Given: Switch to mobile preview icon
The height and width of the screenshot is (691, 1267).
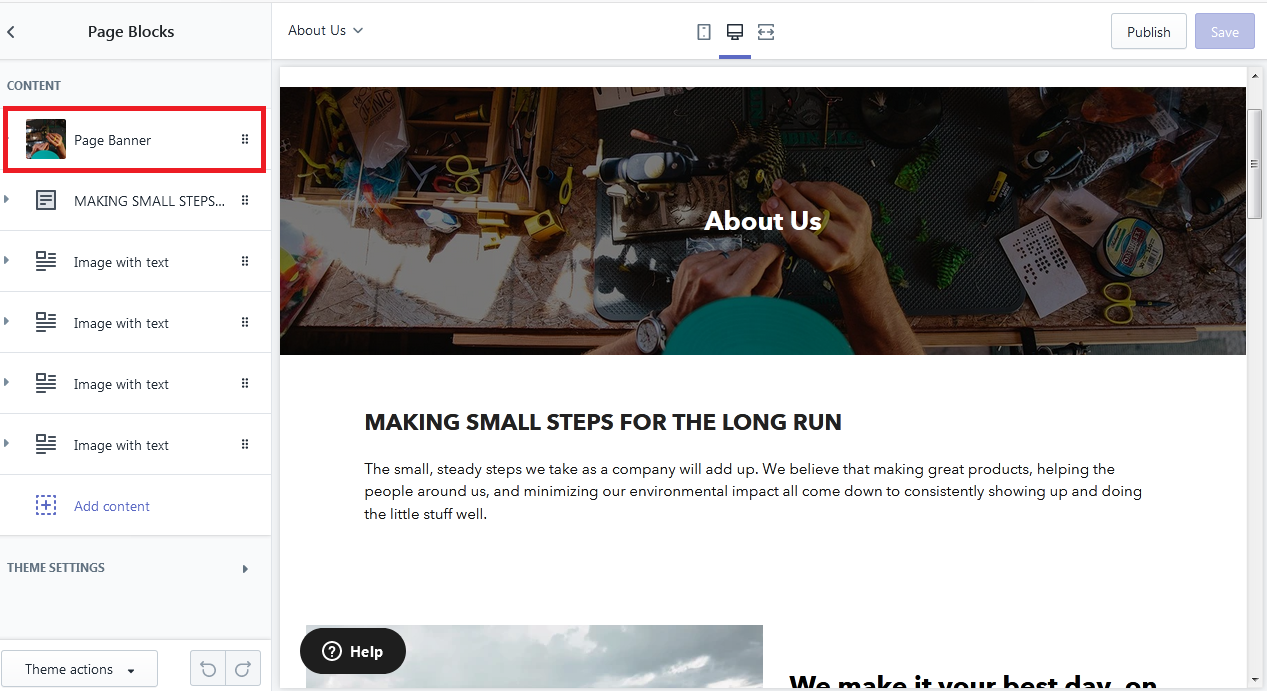Looking at the screenshot, I should click(704, 32).
